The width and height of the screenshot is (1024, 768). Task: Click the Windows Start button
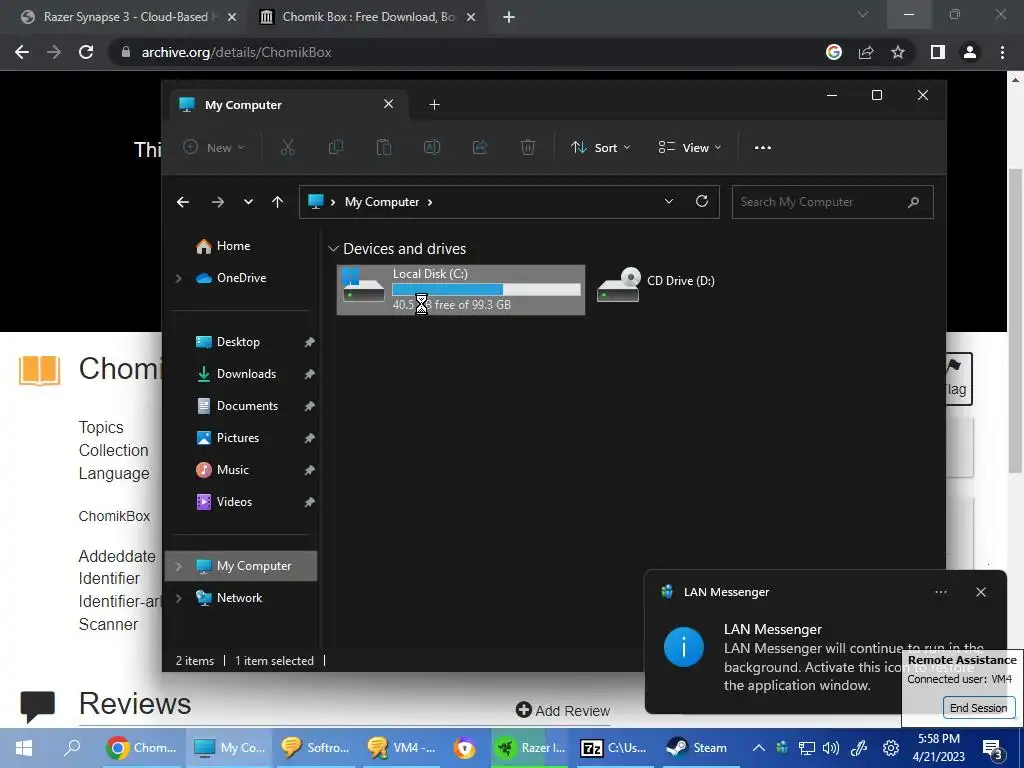(x=24, y=748)
